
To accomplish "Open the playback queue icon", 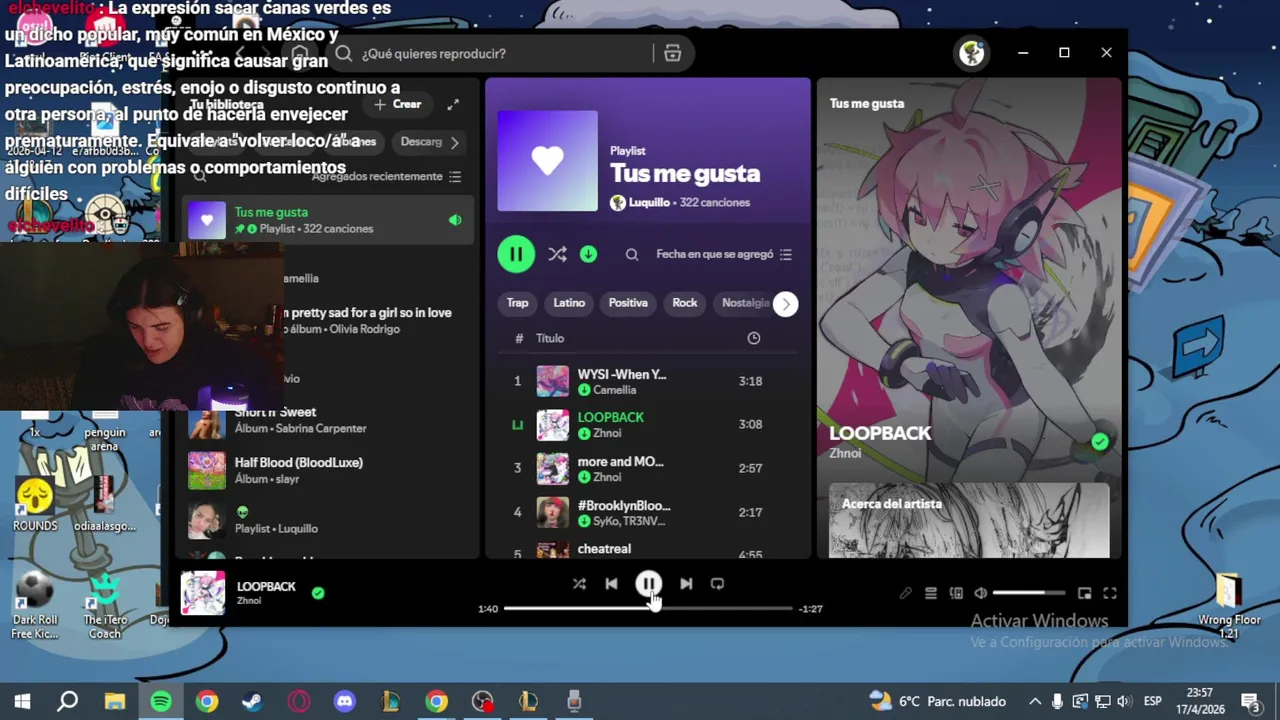I will click(x=931, y=593).
